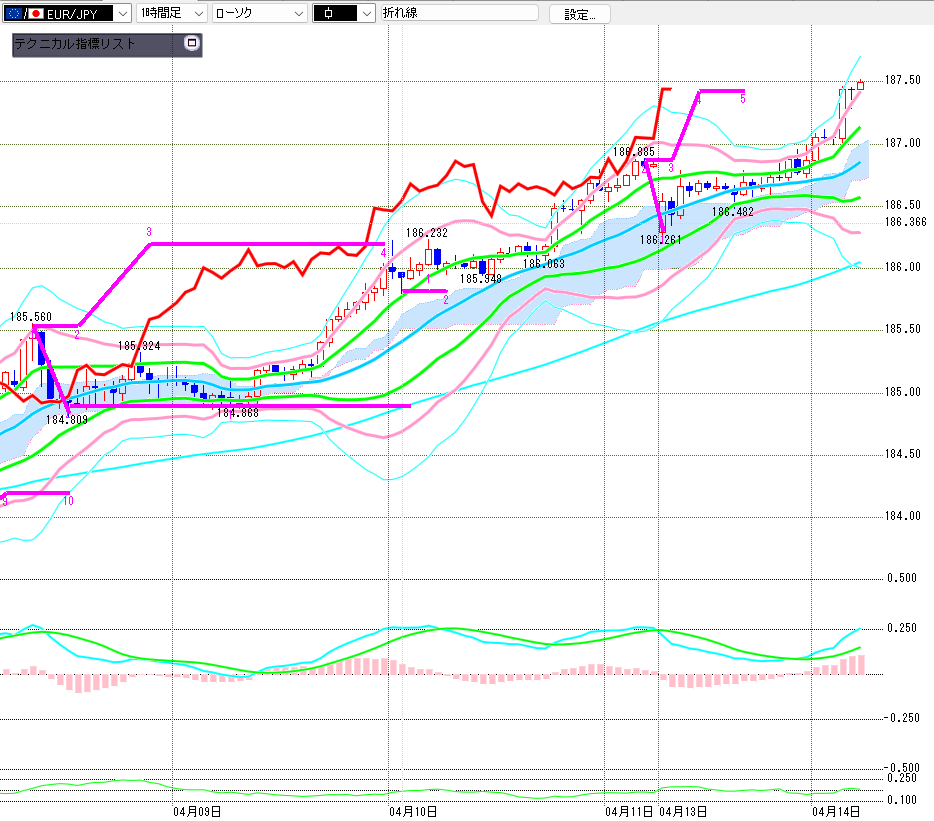Click the square icon on テクニカル指標リスト panel
934x821 pixels.
192,44
